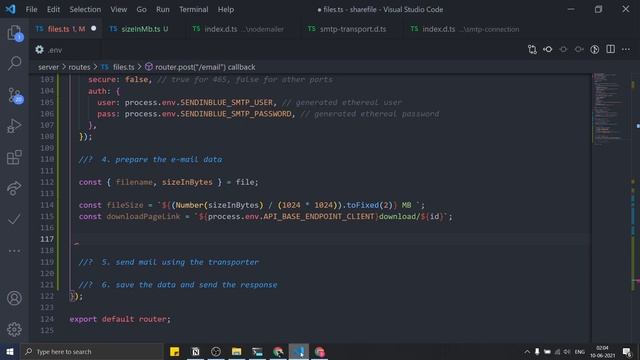Switch to the smtp-transport.d.ts tab
Viewport: 640px width, 360px height.
[x=353, y=29]
